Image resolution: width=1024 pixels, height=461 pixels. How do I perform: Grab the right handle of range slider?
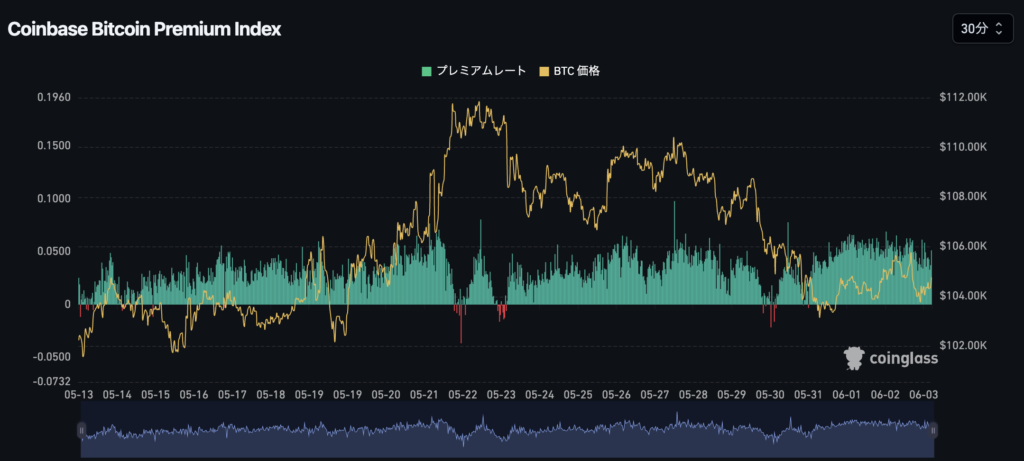click(x=933, y=430)
